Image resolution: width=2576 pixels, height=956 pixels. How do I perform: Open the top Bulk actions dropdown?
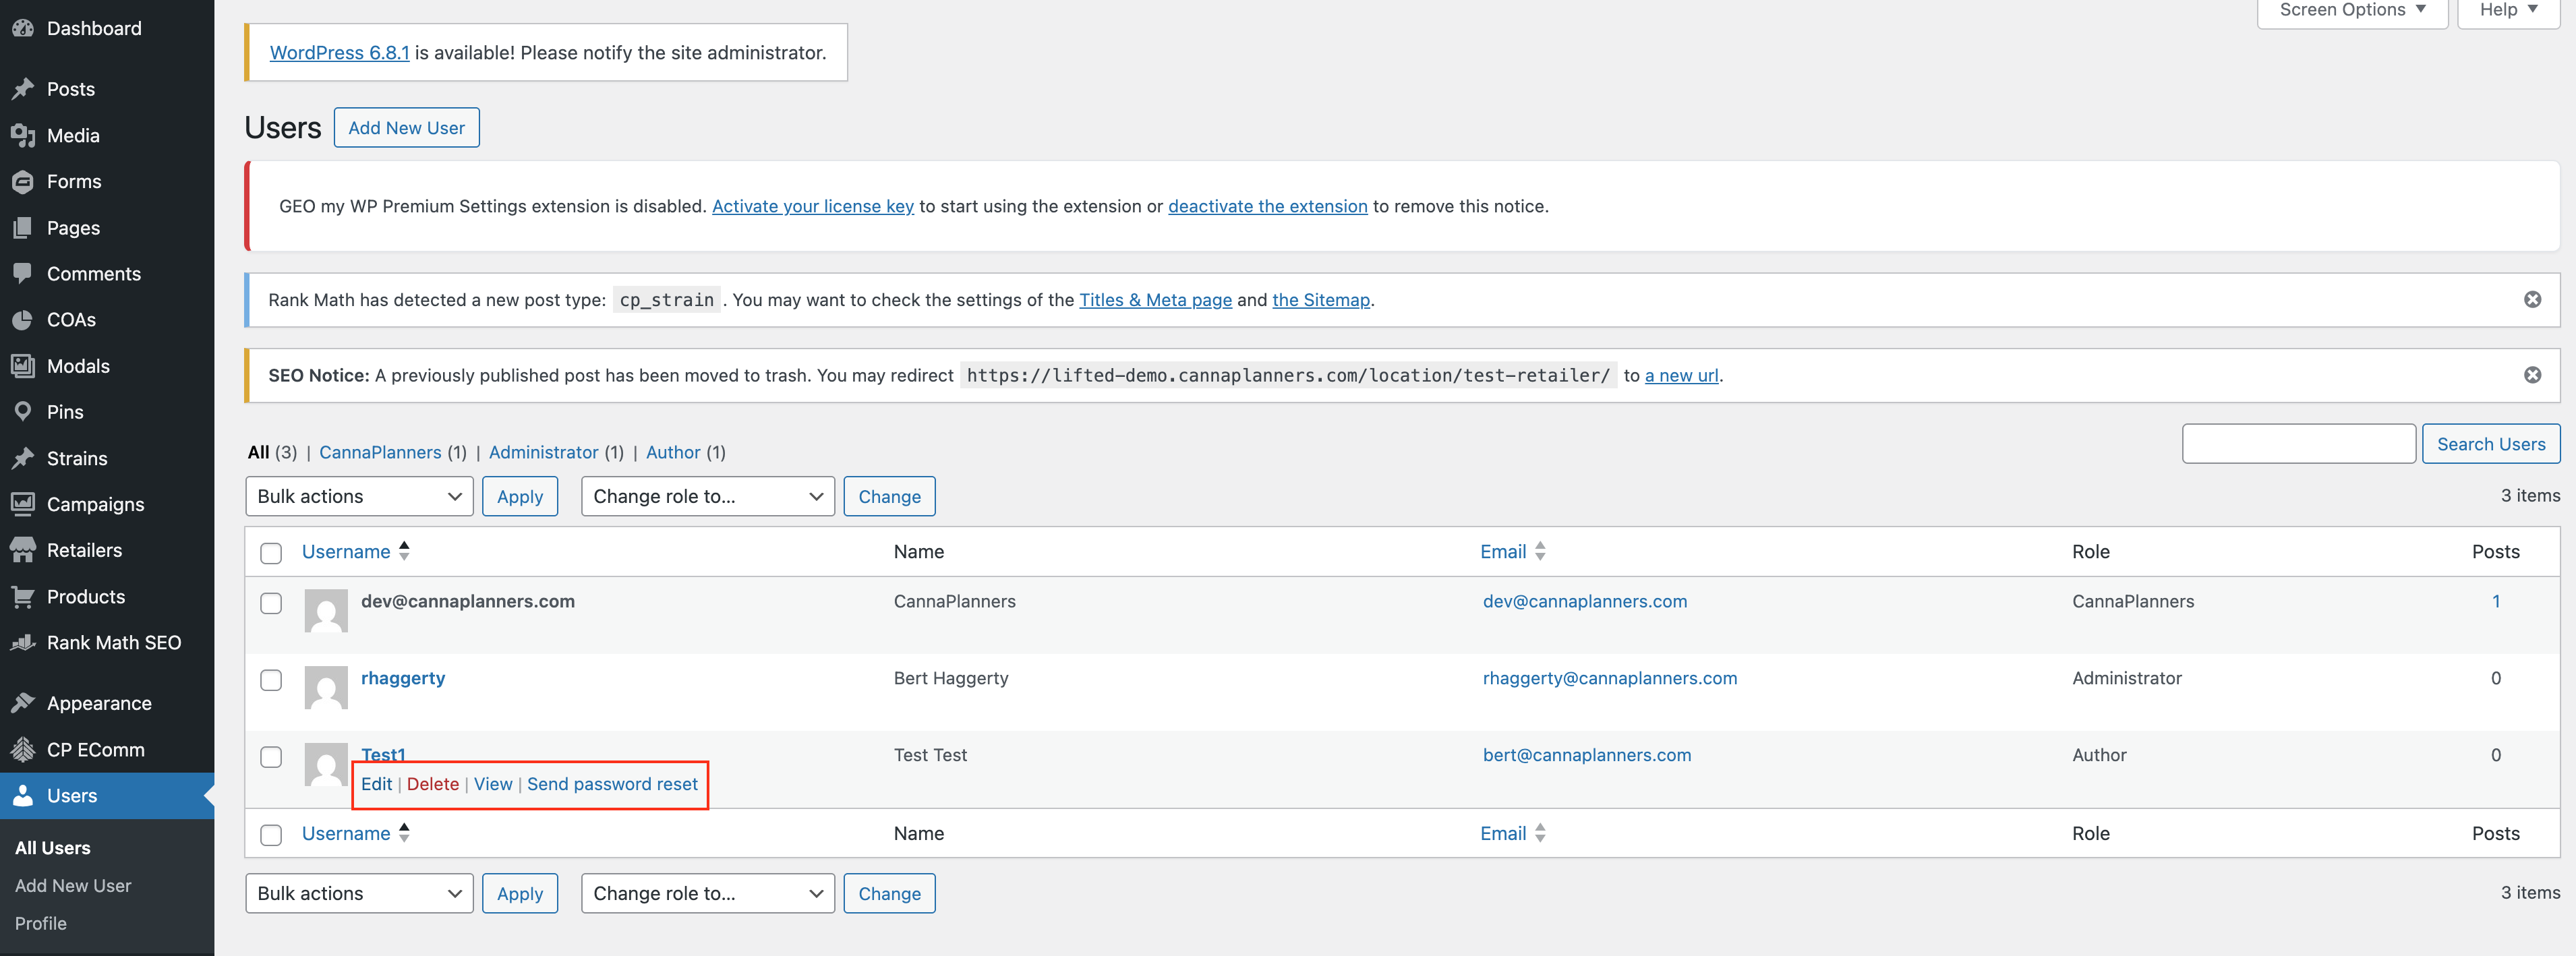coord(359,496)
